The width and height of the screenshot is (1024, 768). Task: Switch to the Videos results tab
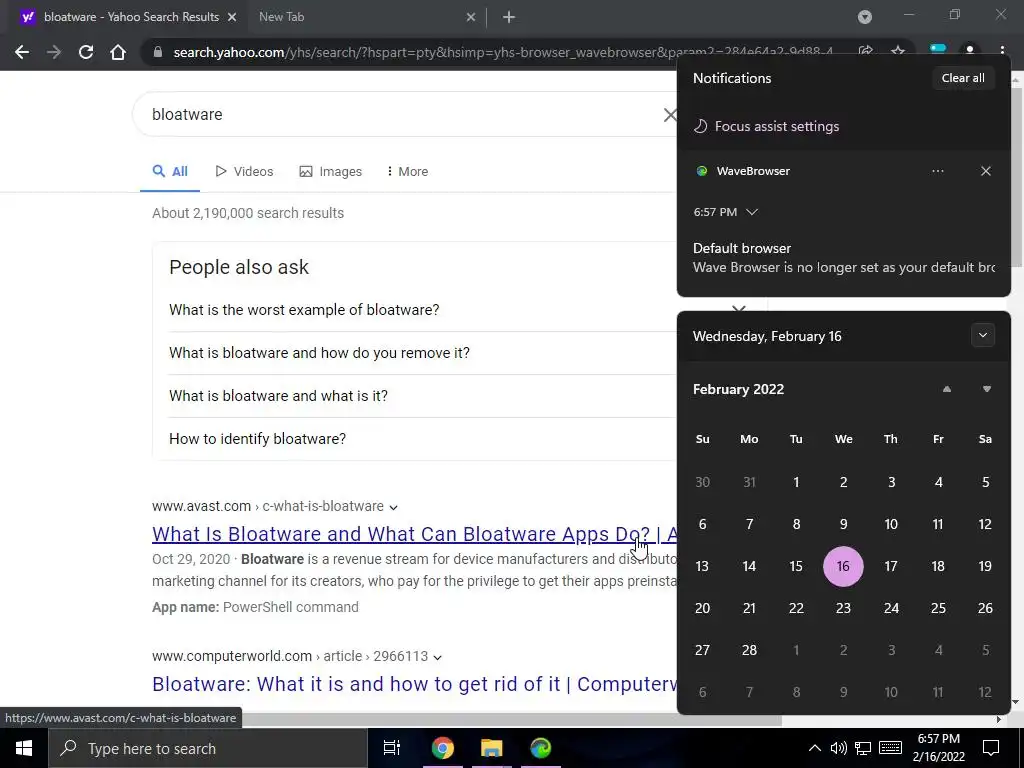point(244,172)
